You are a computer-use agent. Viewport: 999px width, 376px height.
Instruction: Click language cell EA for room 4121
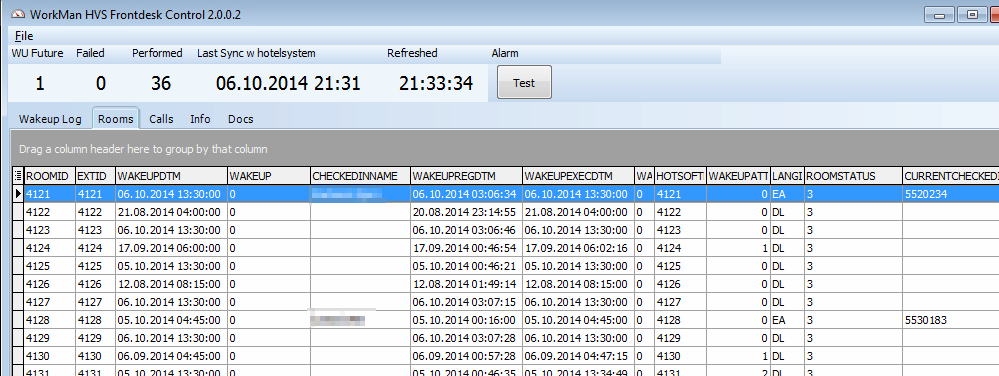click(x=787, y=194)
